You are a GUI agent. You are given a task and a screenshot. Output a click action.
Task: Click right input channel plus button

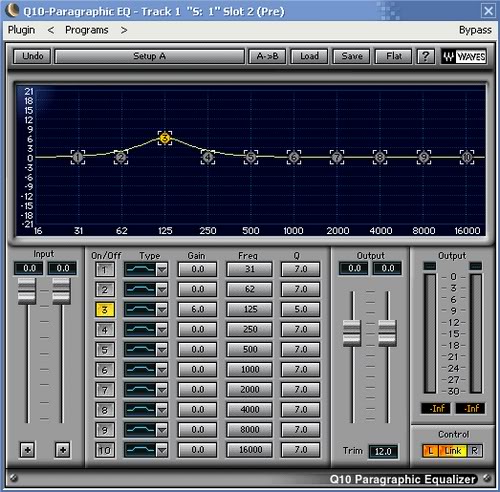point(63,450)
